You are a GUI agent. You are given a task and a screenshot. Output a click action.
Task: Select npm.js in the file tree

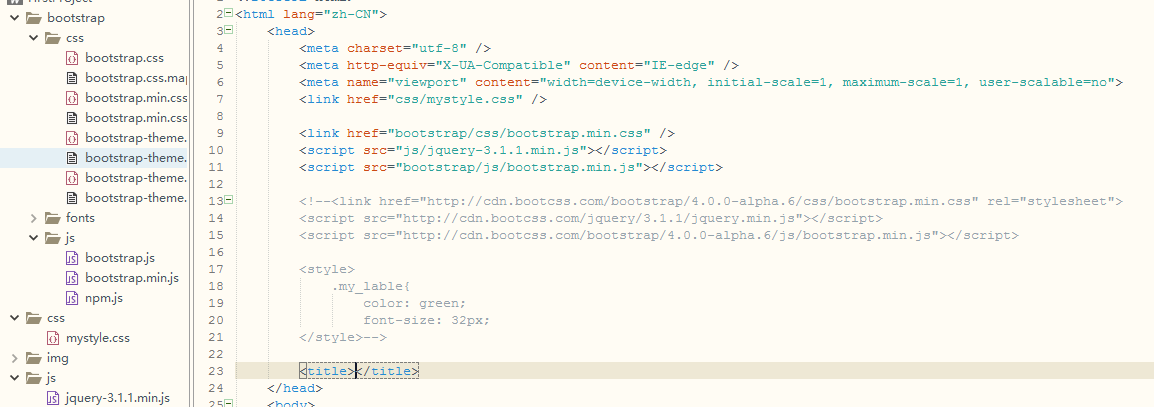(104, 298)
